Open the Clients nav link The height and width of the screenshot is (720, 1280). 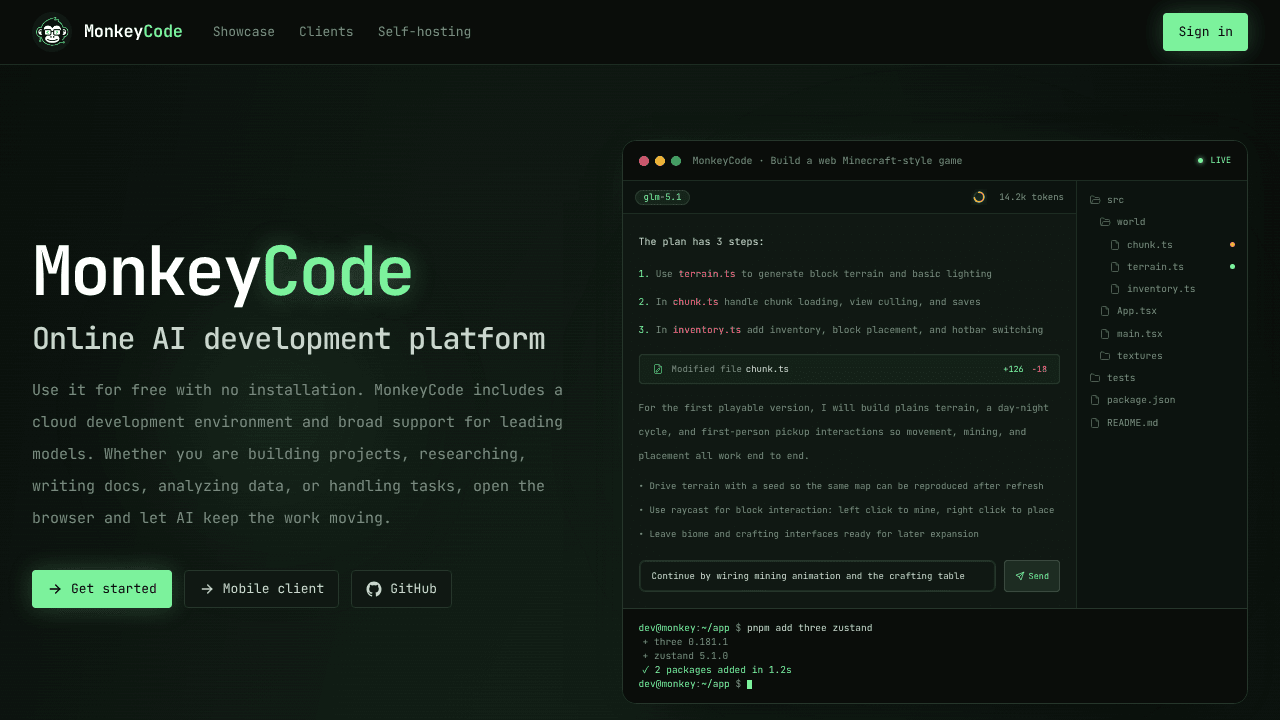click(x=326, y=32)
